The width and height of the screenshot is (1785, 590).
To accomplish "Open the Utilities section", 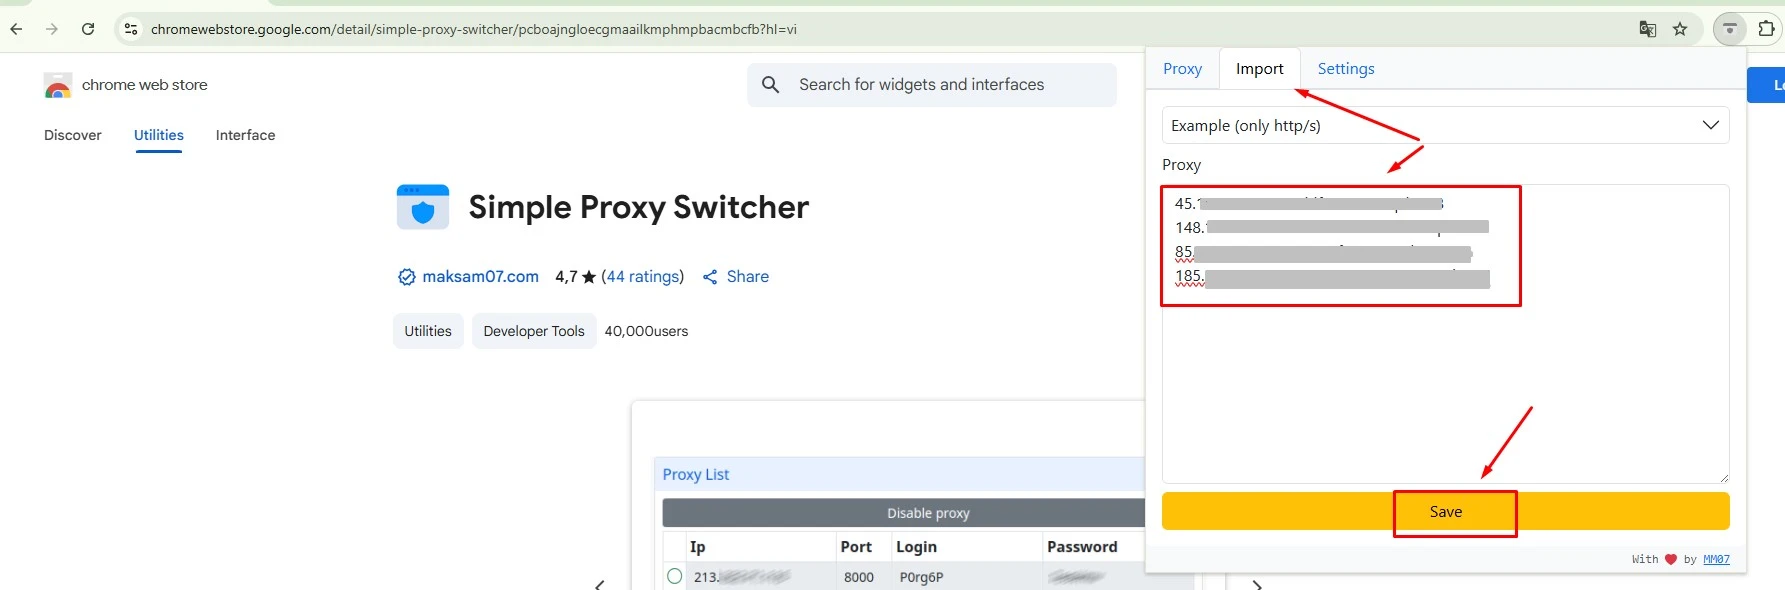I will [159, 135].
